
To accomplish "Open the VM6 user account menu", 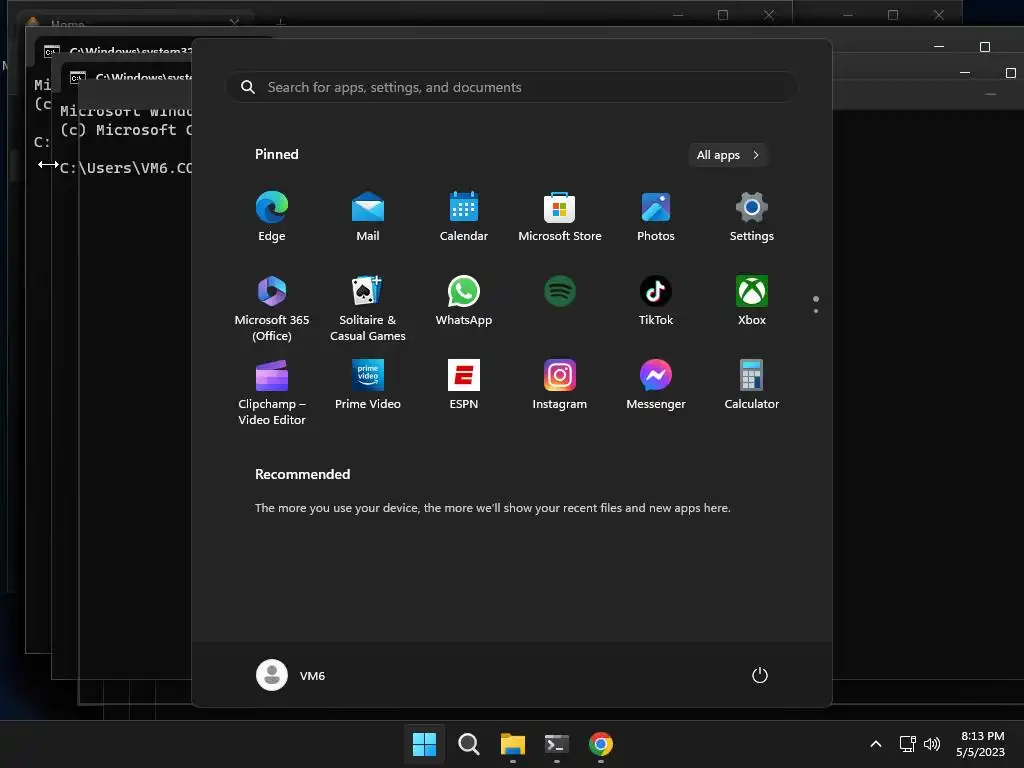I will click(x=291, y=675).
